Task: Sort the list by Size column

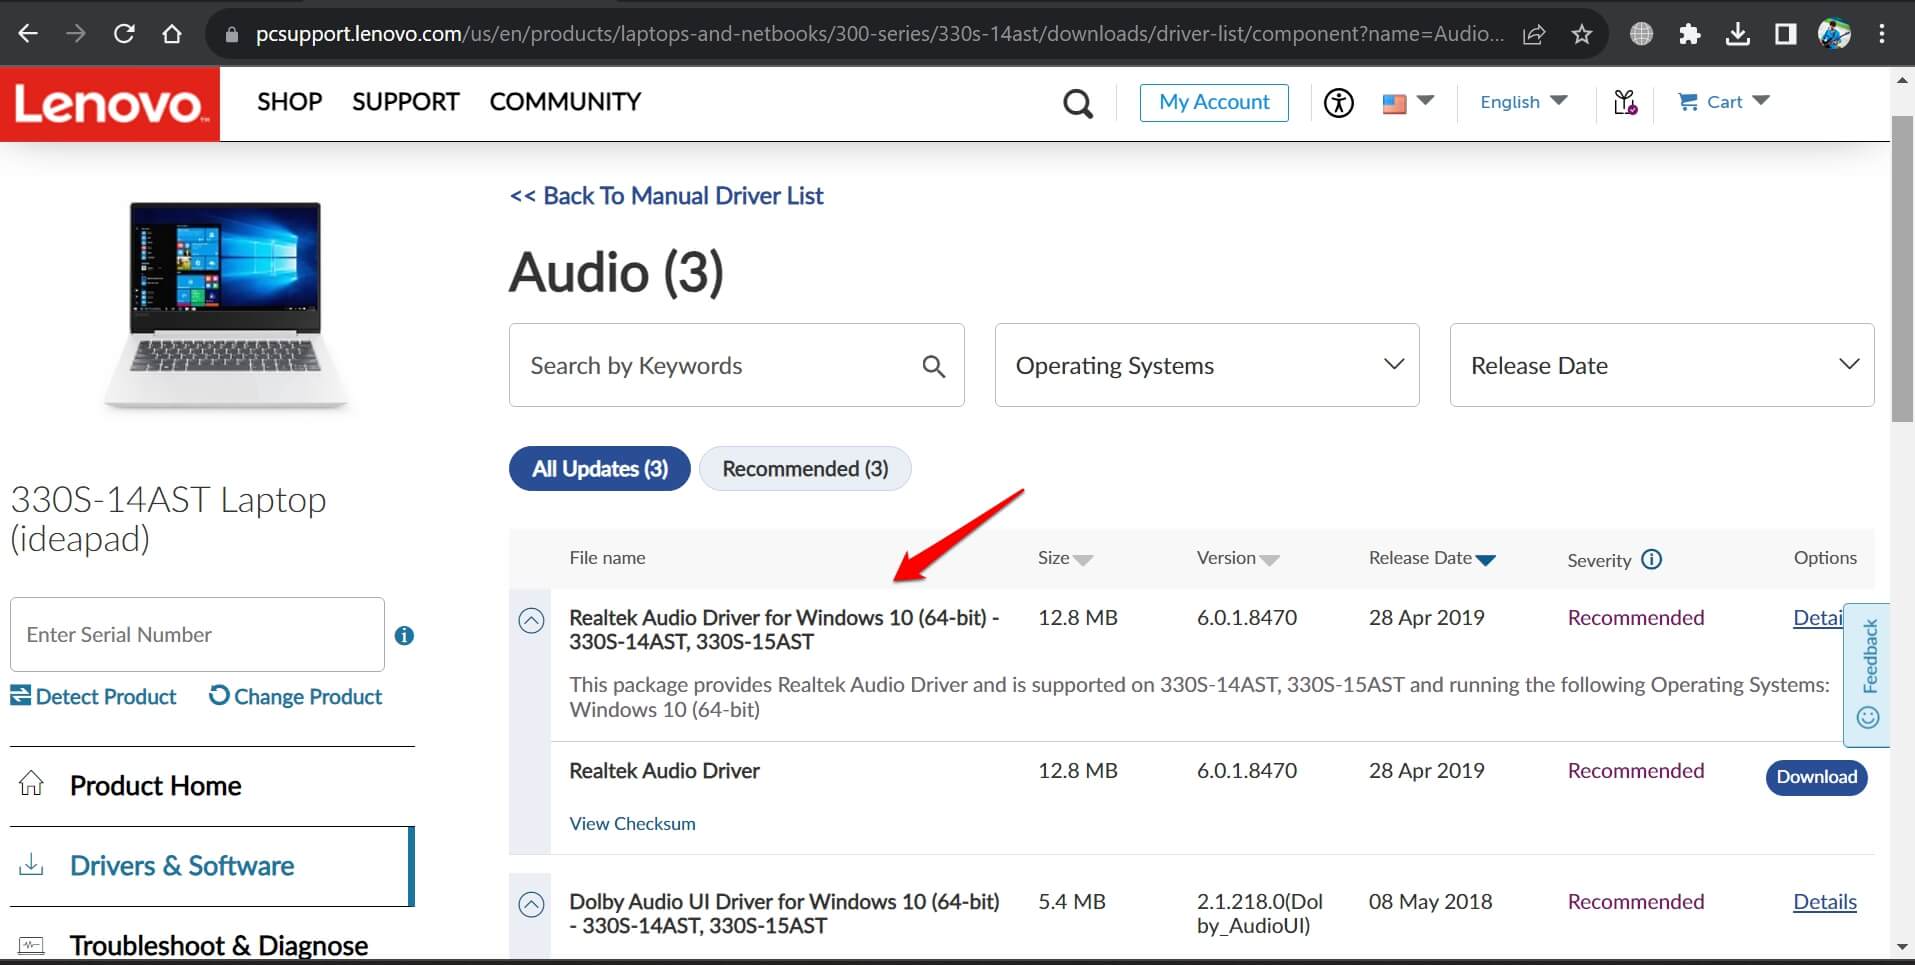Action: [1064, 558]
